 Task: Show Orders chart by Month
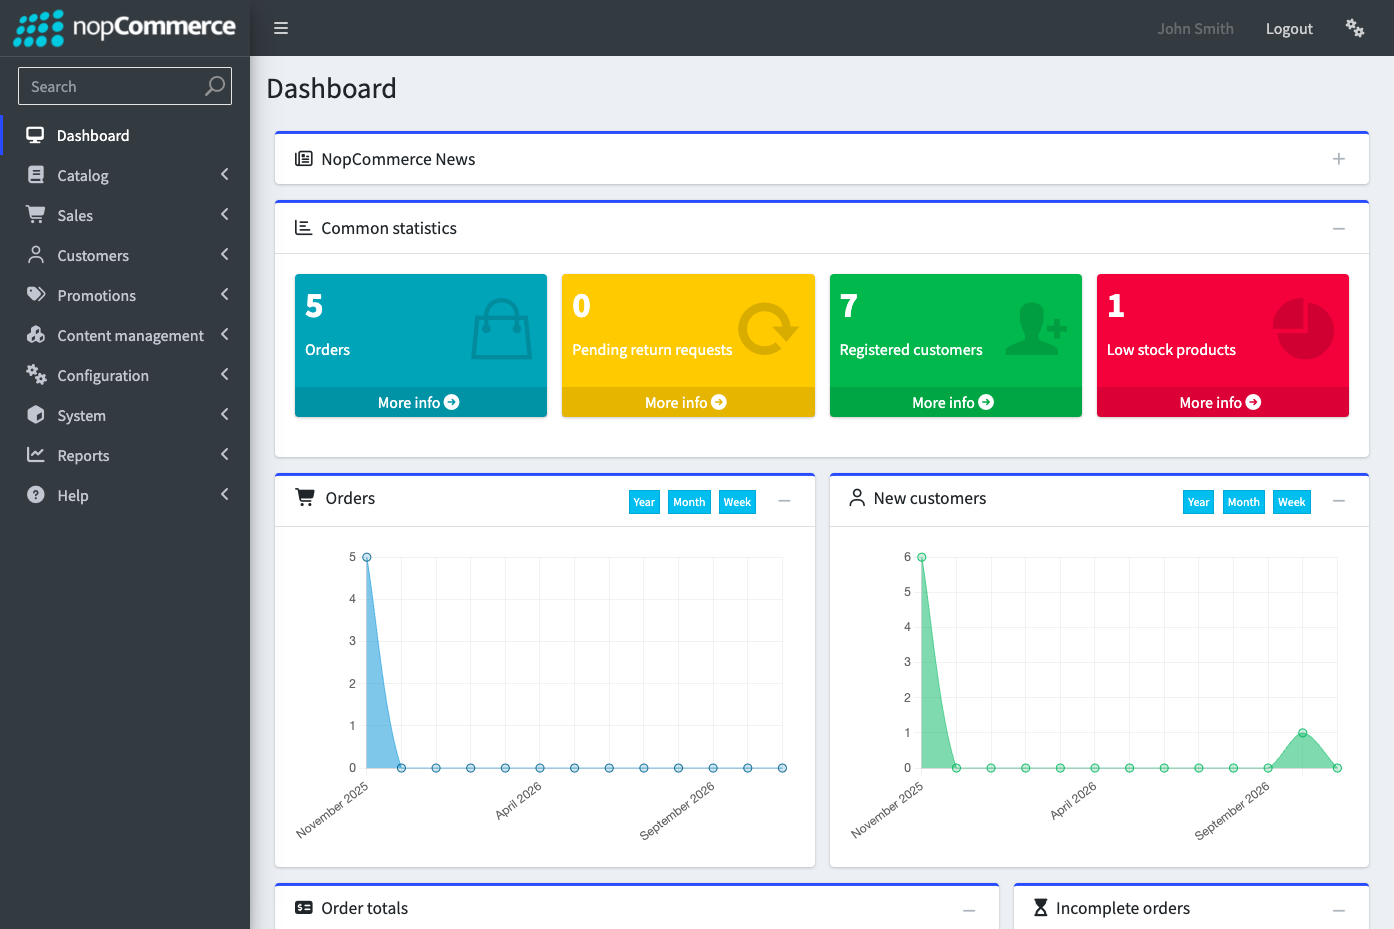pos(689,502)
